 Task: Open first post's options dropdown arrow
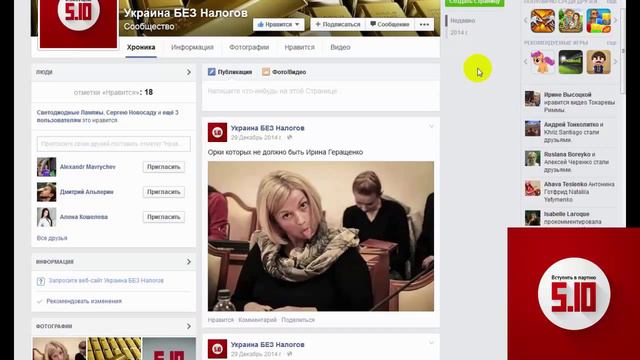point(431,127)
